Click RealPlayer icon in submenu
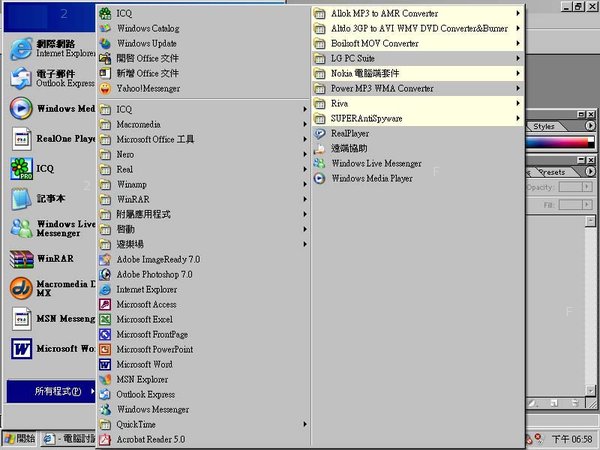The width and height of the screenshot is (600, 450). [x=319, y=134]
